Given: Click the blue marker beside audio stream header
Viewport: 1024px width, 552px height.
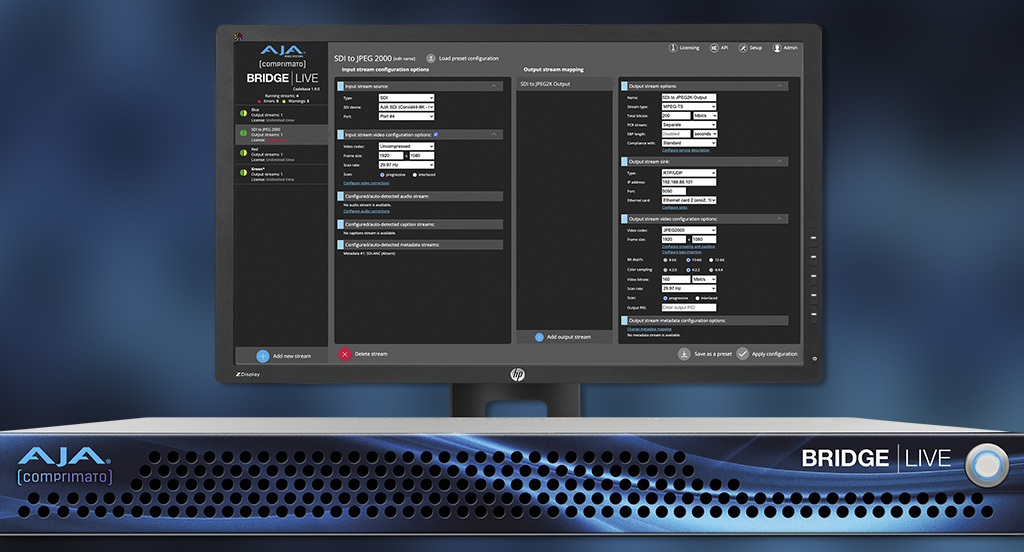Looking at the screenshot, I should [x=340, y=196].
